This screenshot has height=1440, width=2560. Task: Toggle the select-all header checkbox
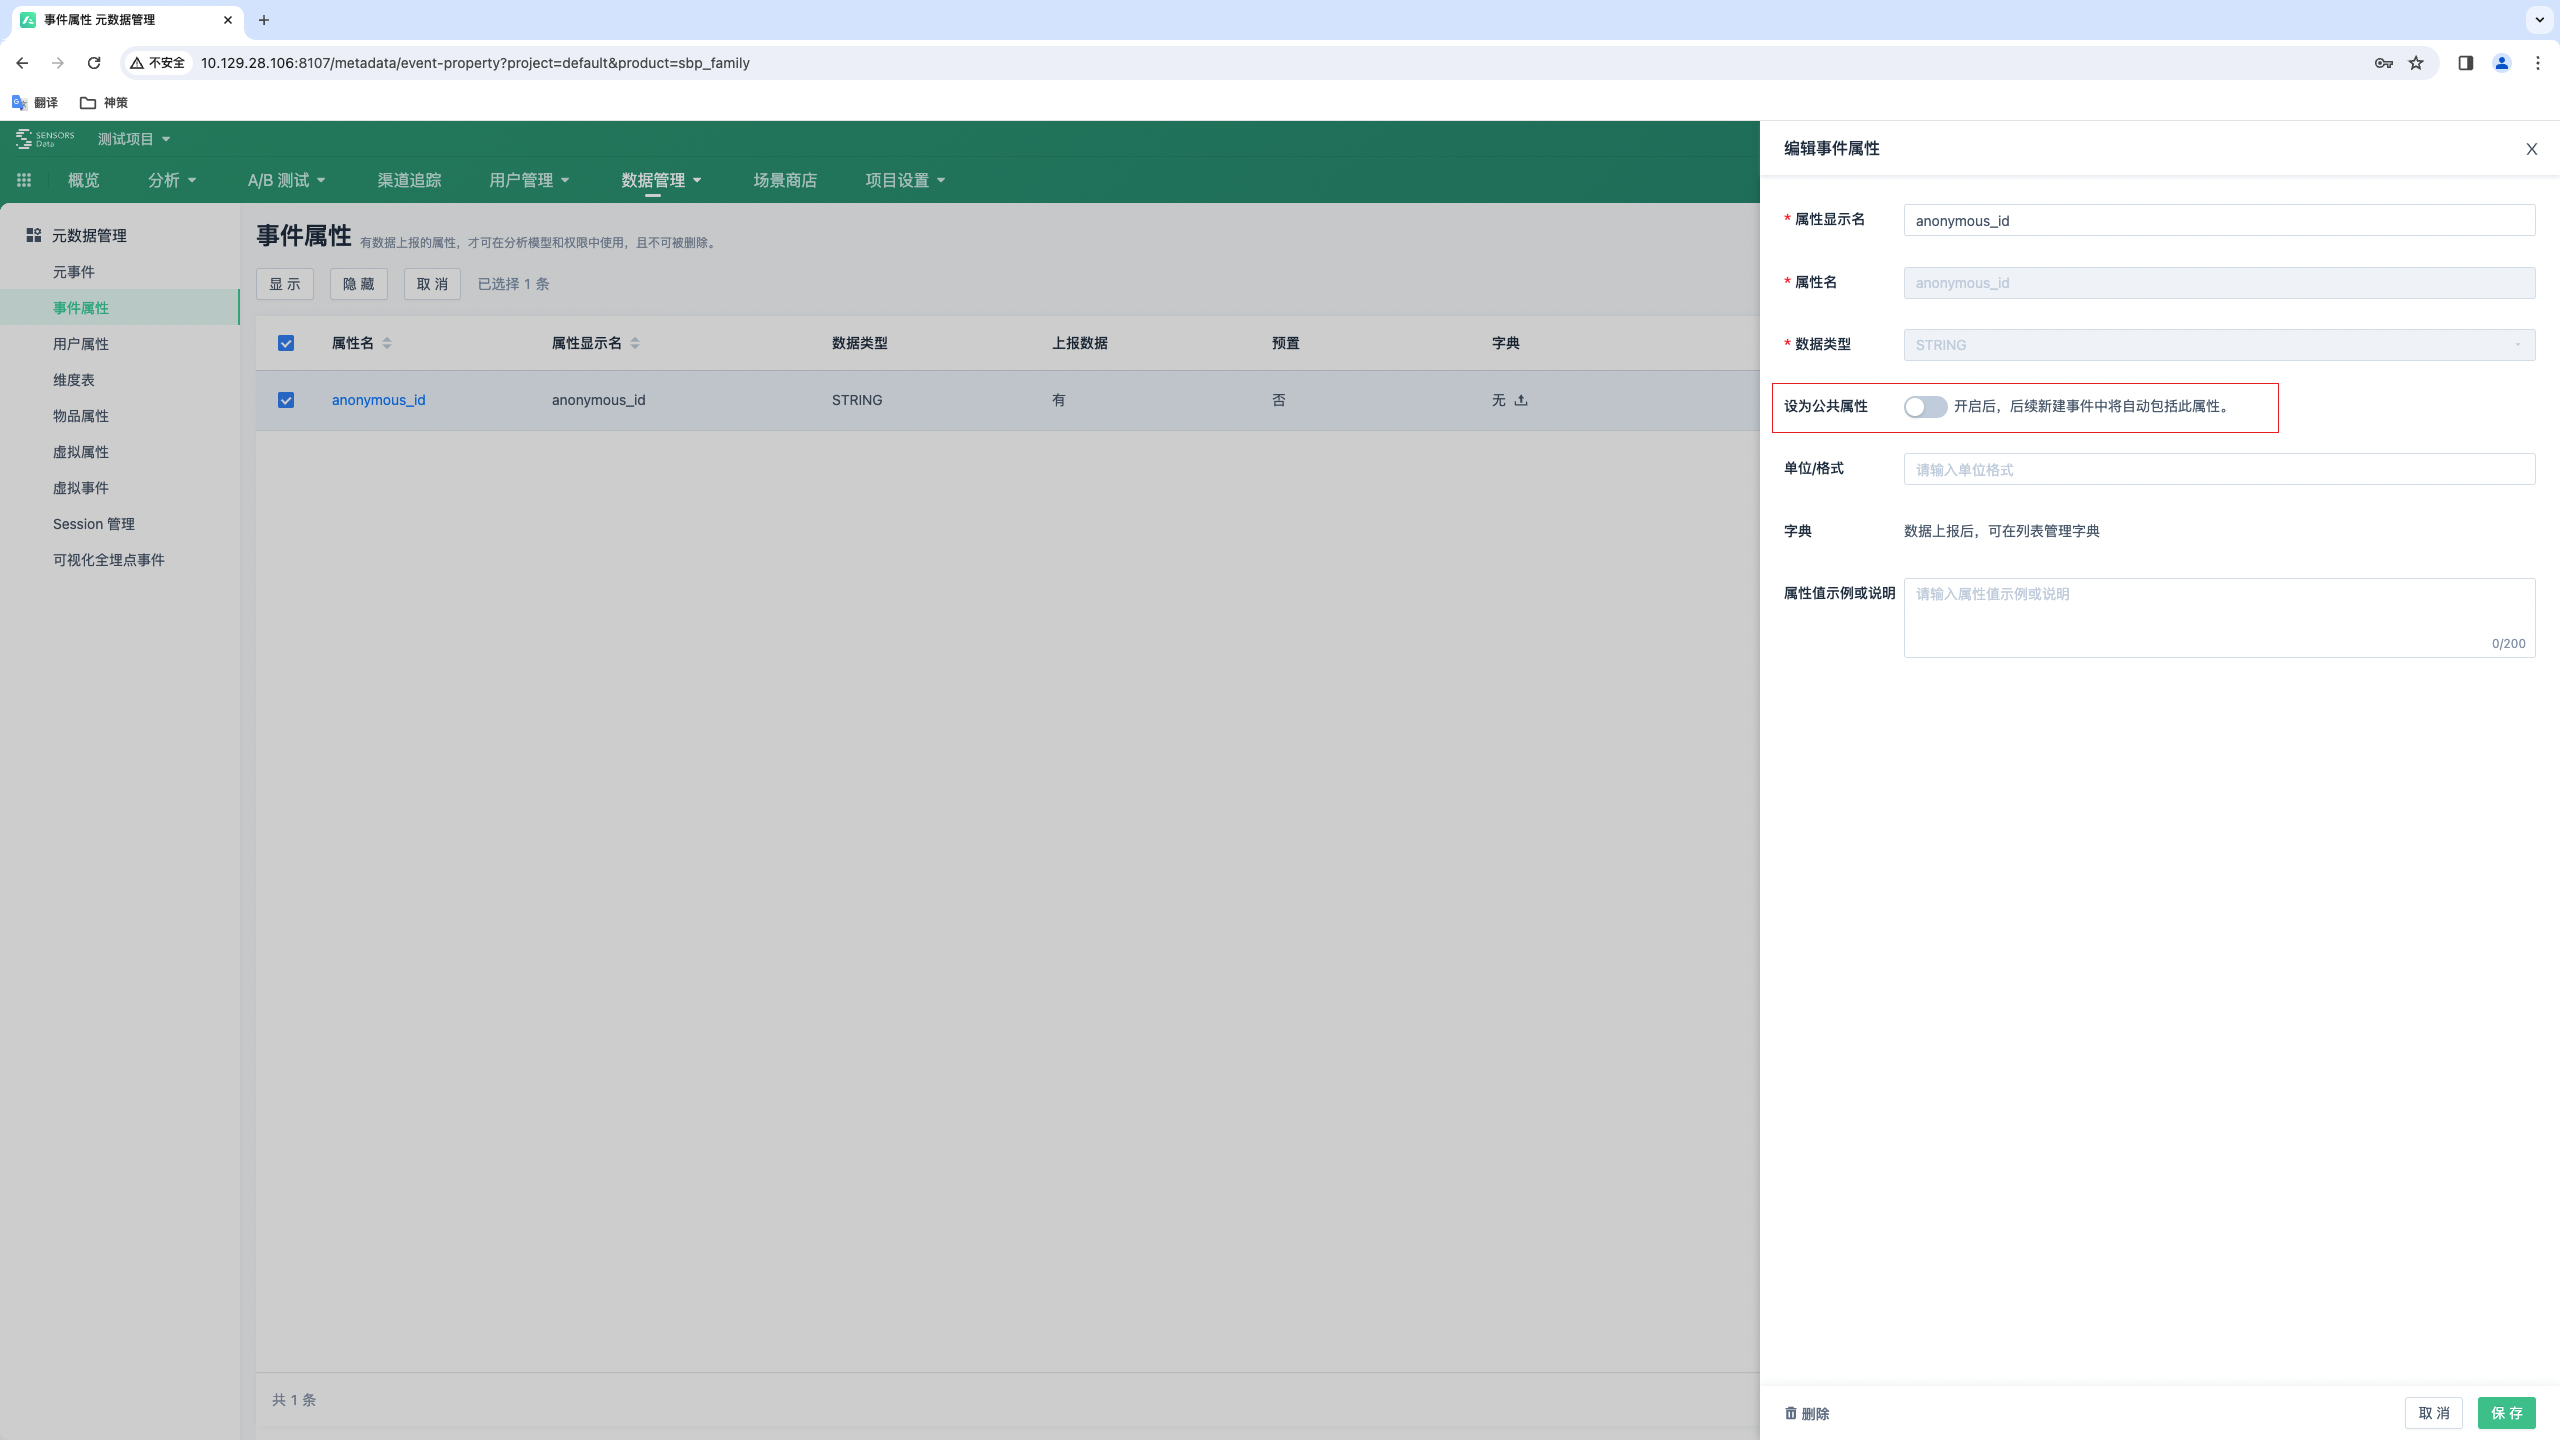tap(286, 343)
